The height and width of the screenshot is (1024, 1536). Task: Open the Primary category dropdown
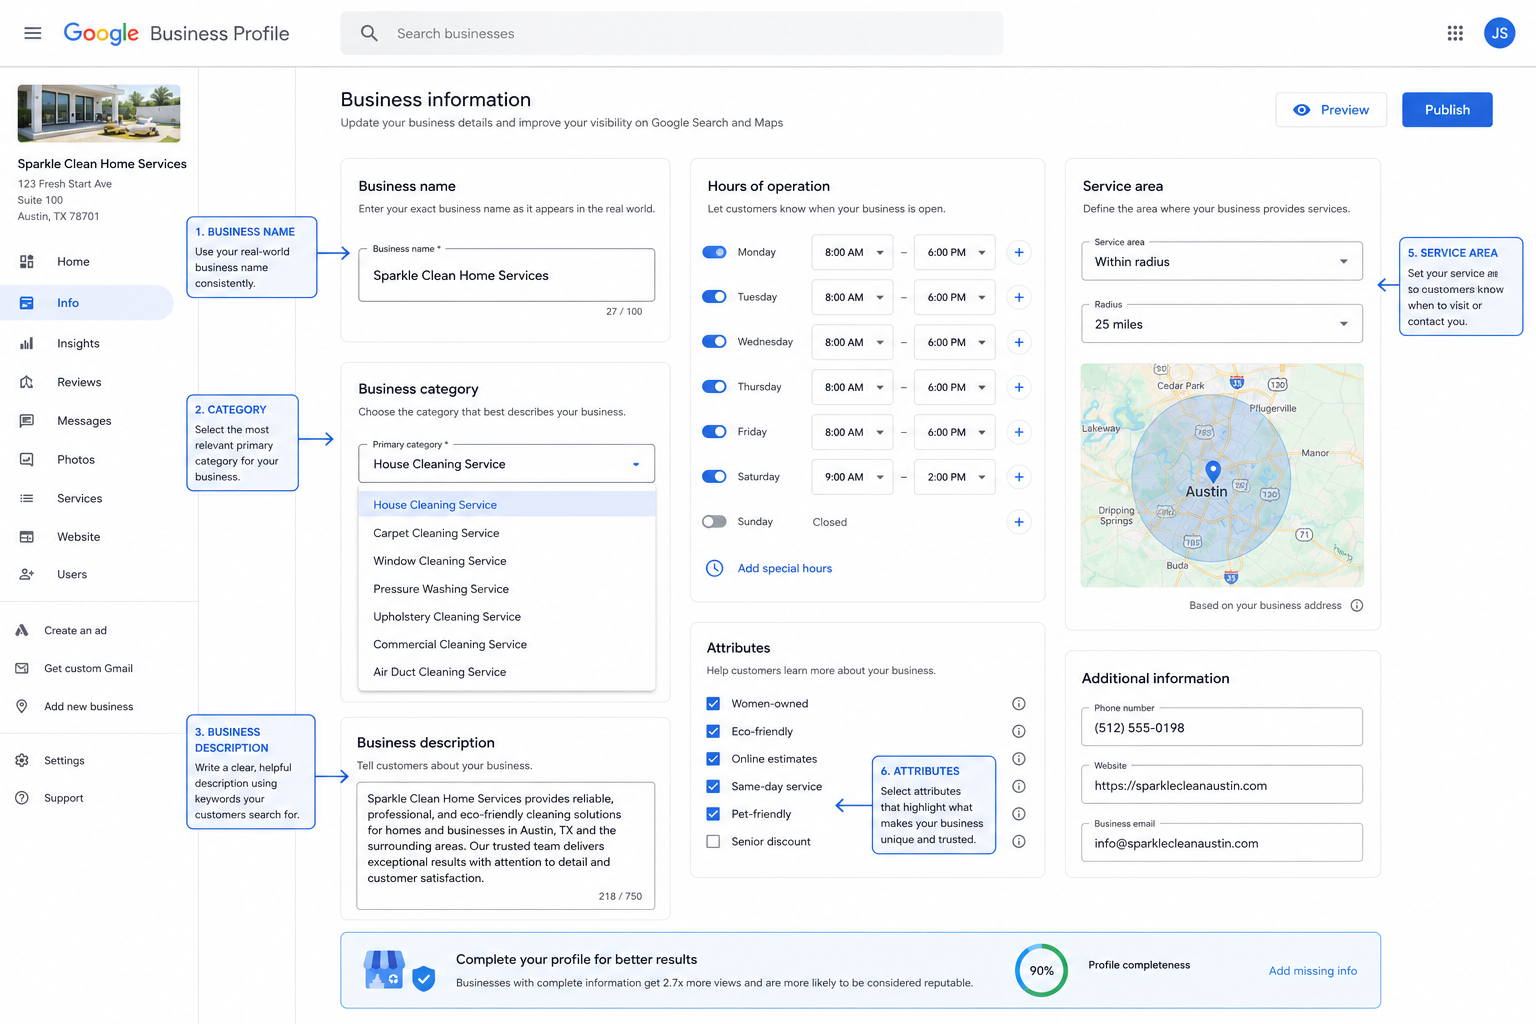(x=507, y=464)
